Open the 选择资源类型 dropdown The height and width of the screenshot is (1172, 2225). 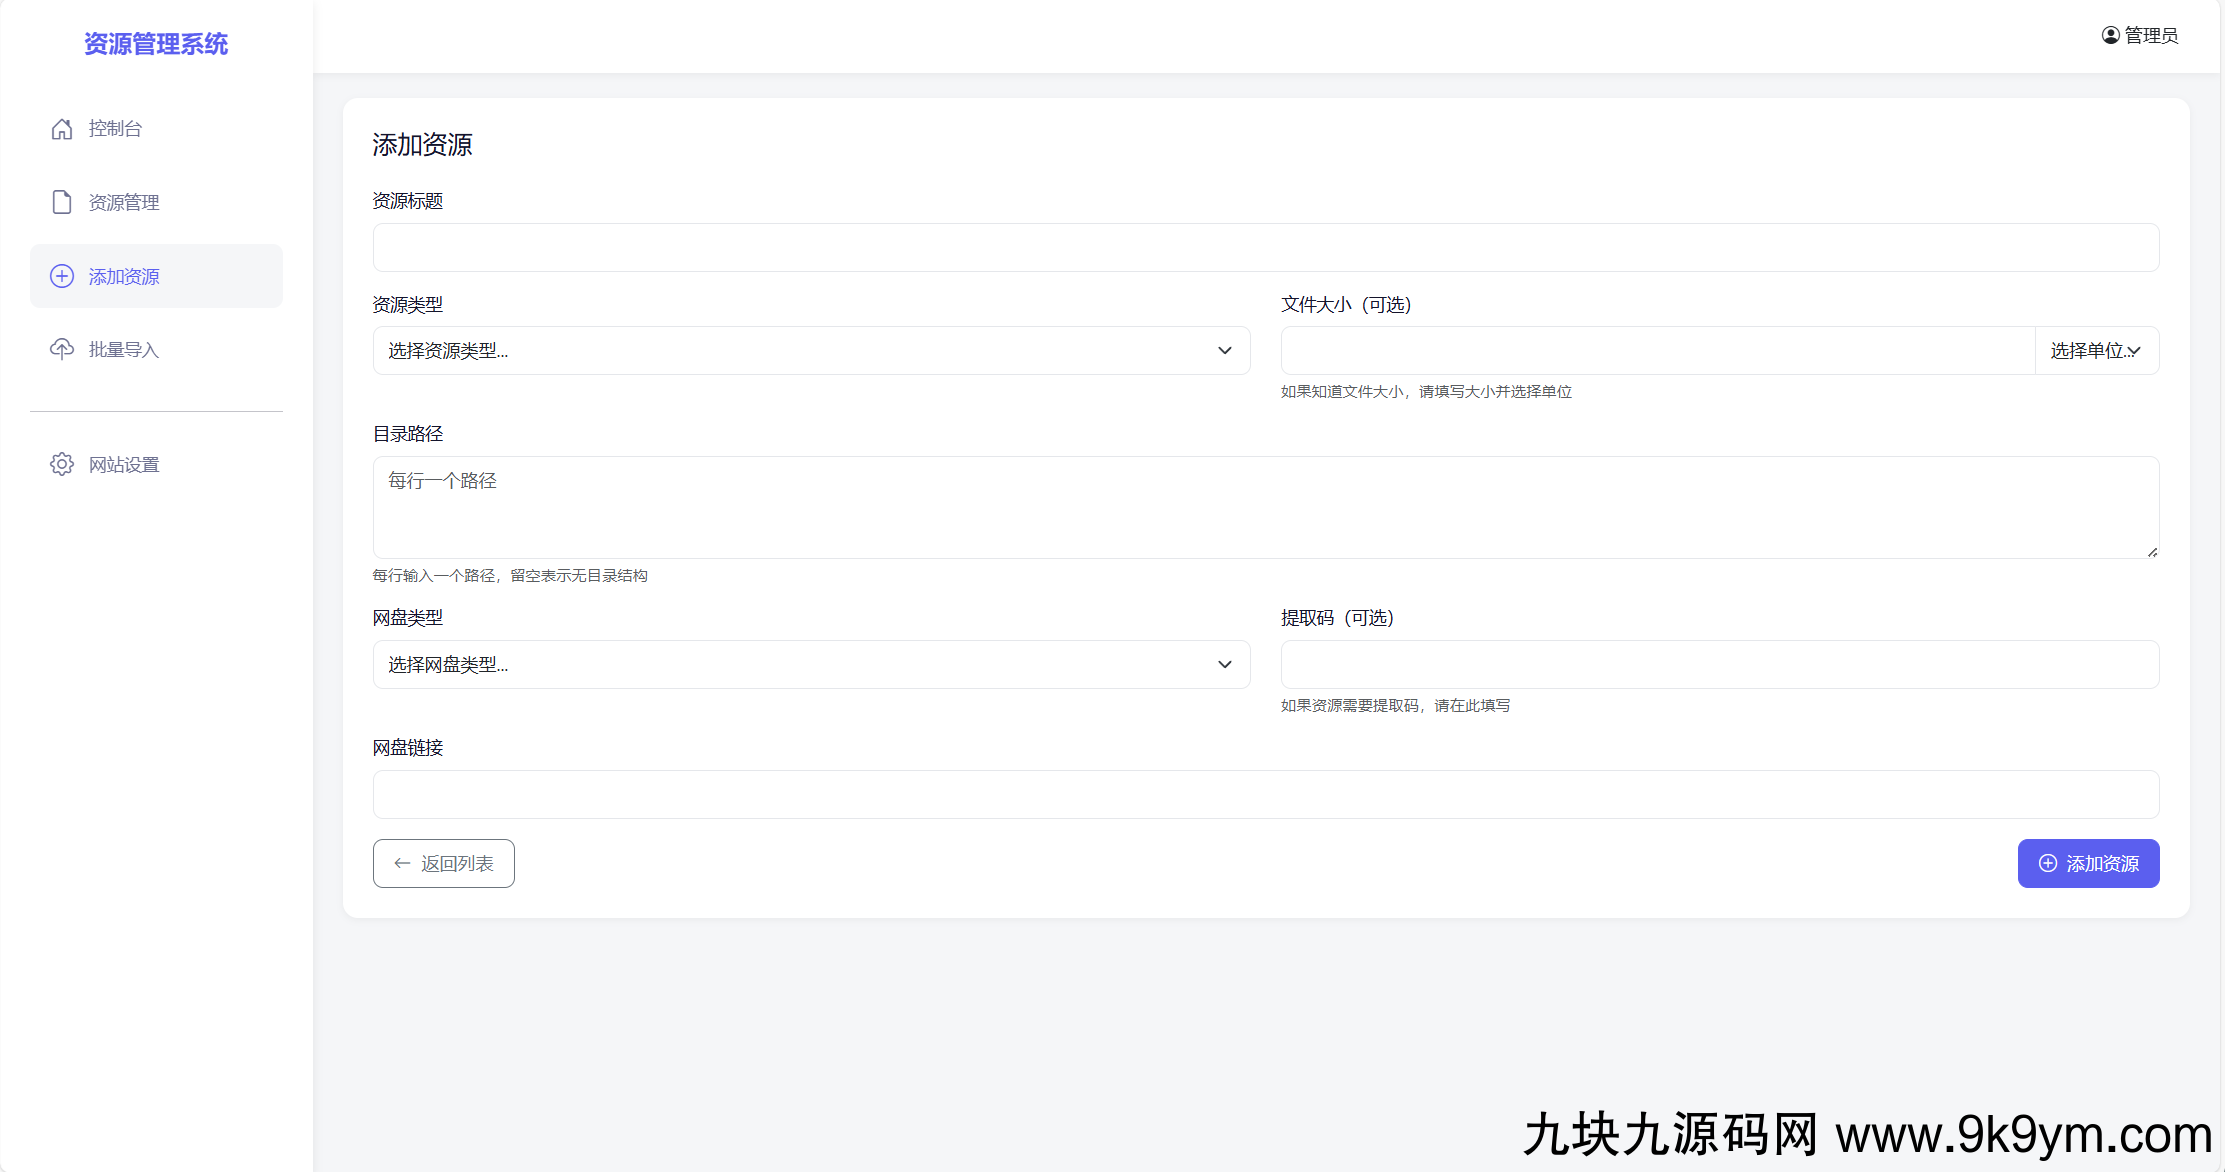[811, 351]
